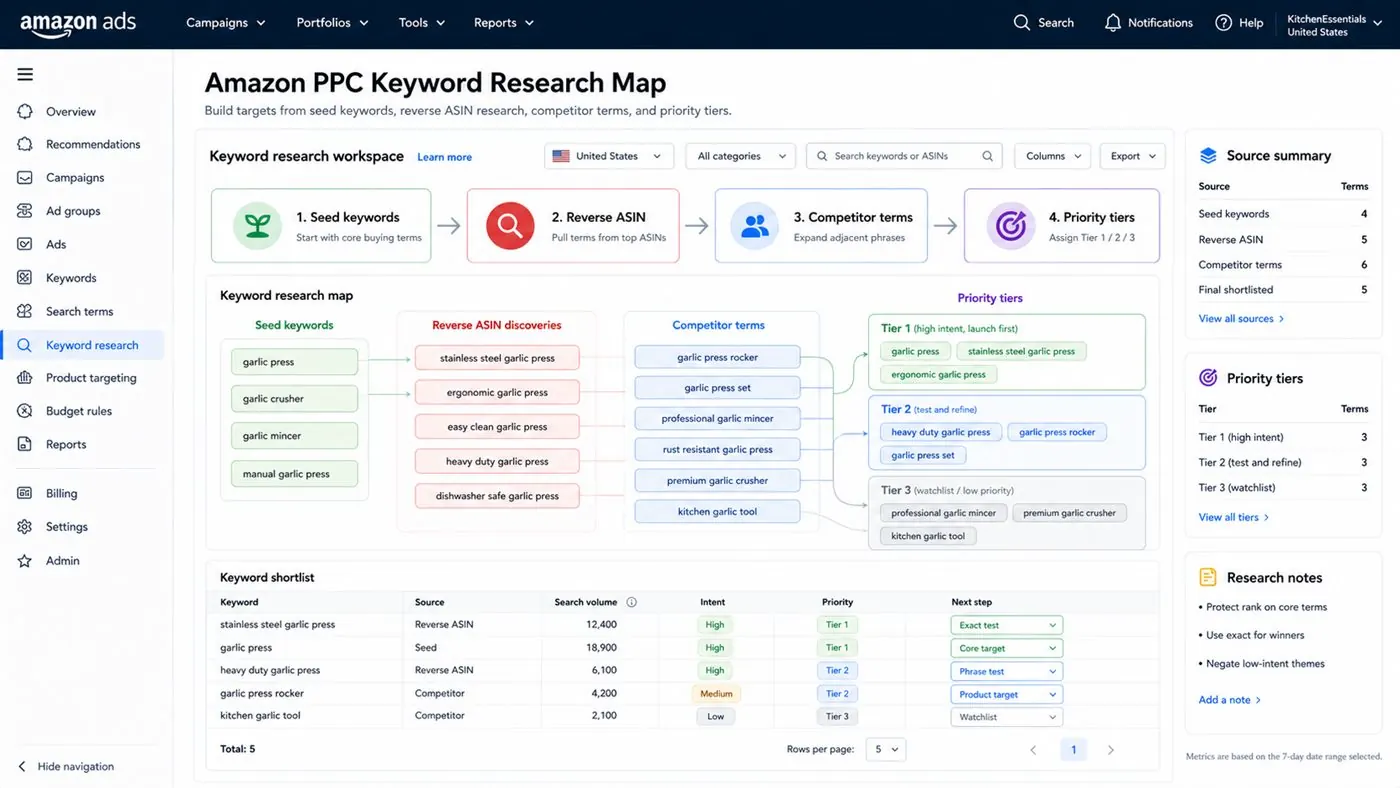The height and width of the screenshot is (788, 1400).
Task: Click the Settings gear icon
Action: [25, 527]
